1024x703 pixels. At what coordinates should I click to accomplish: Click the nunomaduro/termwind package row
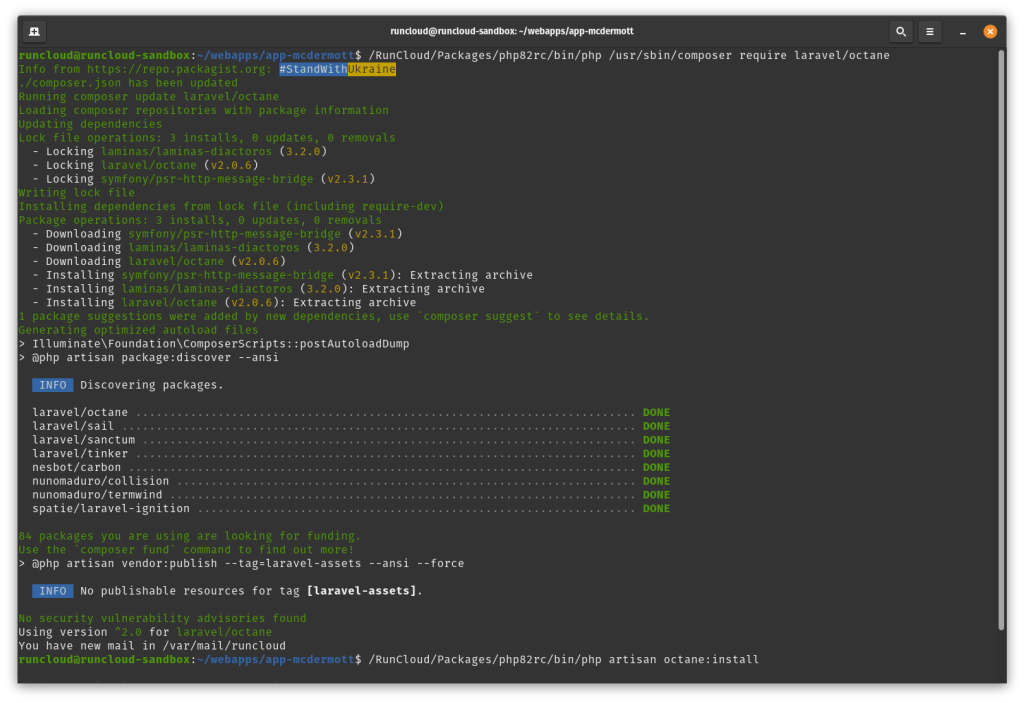pos(351,495)
